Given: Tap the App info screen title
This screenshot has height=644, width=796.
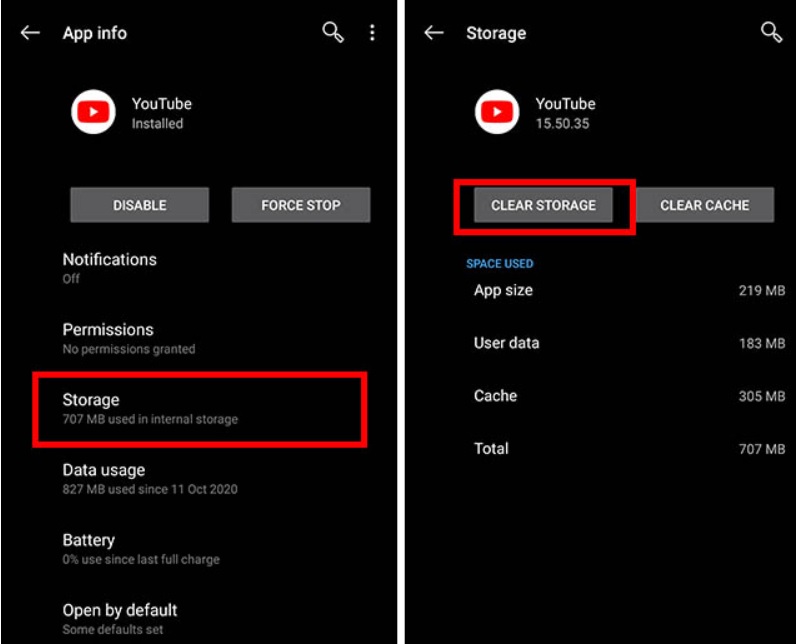Looking at the screenshot, I should coord(95,33).
